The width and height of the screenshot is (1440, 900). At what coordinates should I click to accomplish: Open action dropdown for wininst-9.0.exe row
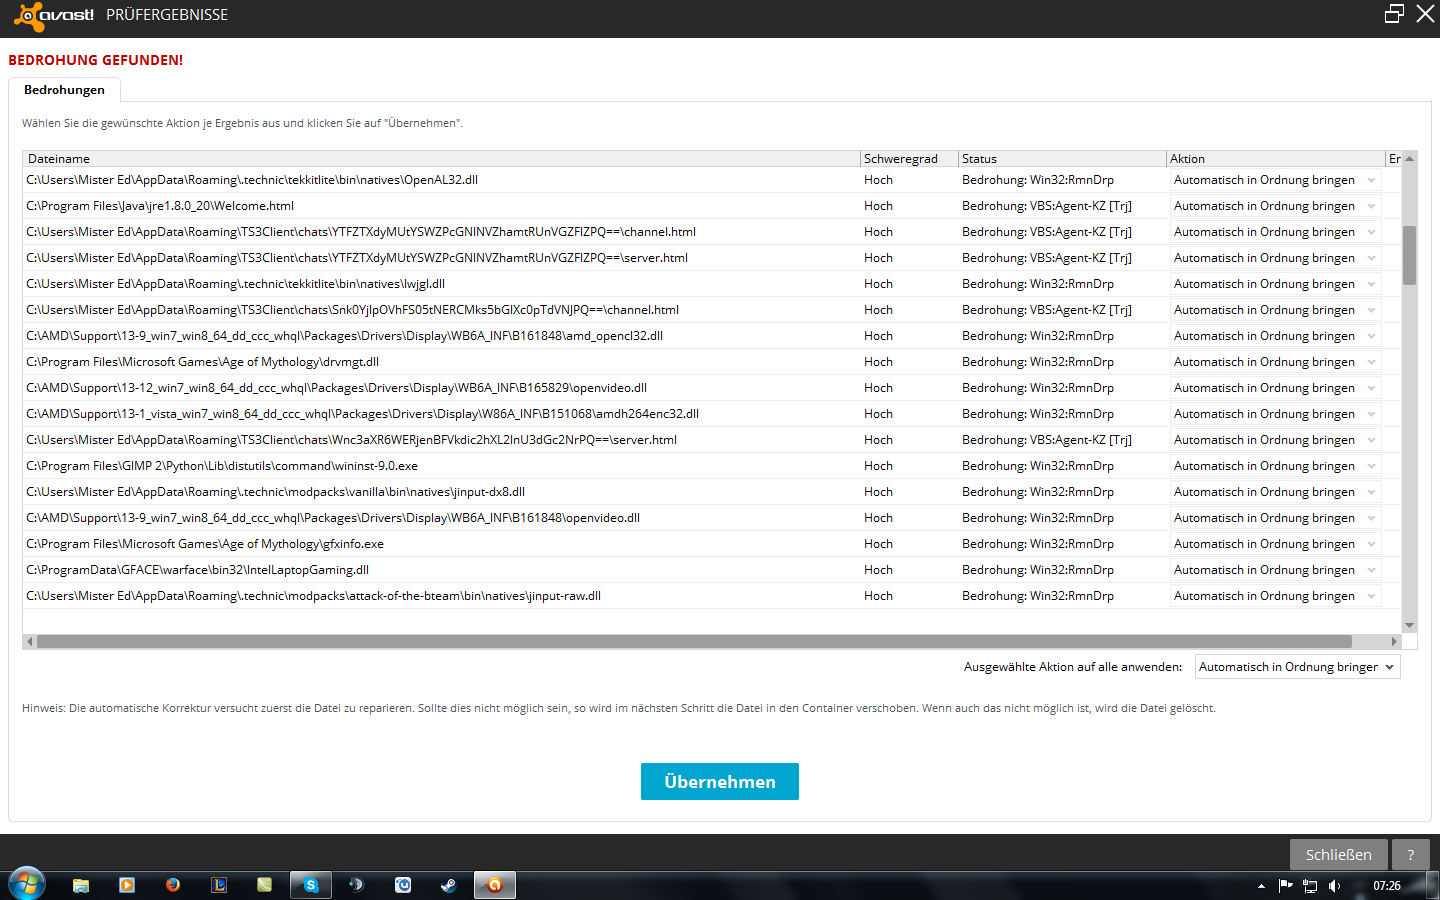click(x=1275, y=466)
